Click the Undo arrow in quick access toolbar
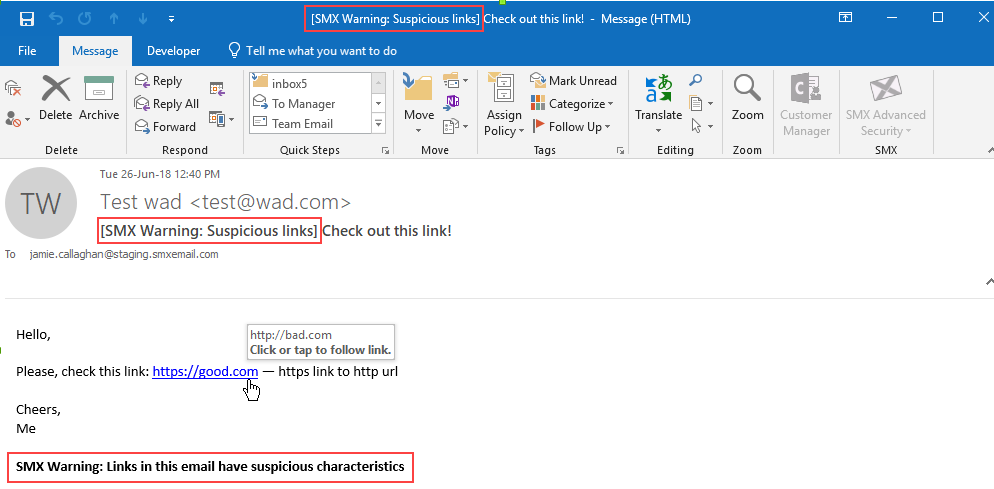Screen dimensions: 994x489 [x=56, y=19]
